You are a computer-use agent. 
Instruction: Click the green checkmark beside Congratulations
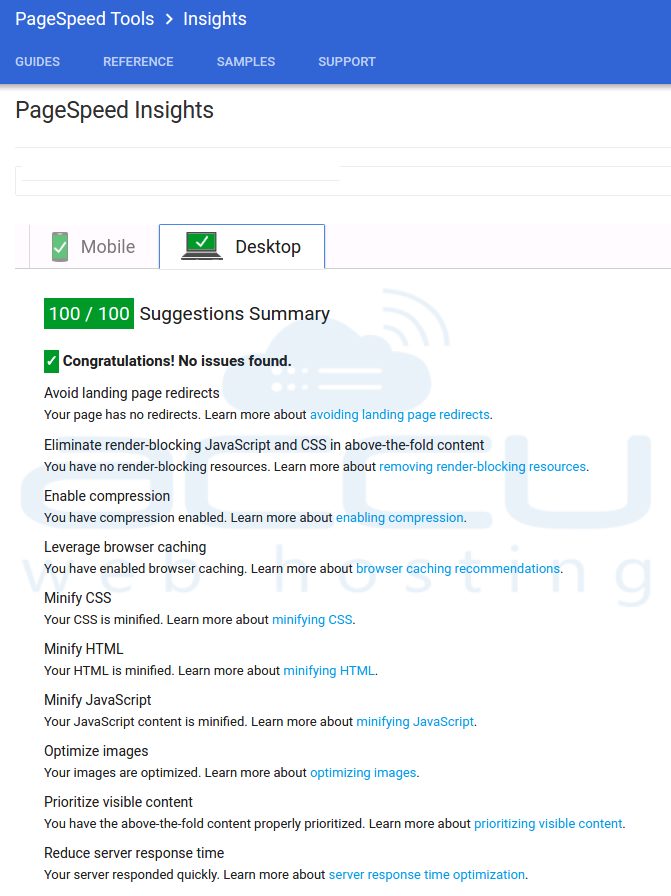51,361
